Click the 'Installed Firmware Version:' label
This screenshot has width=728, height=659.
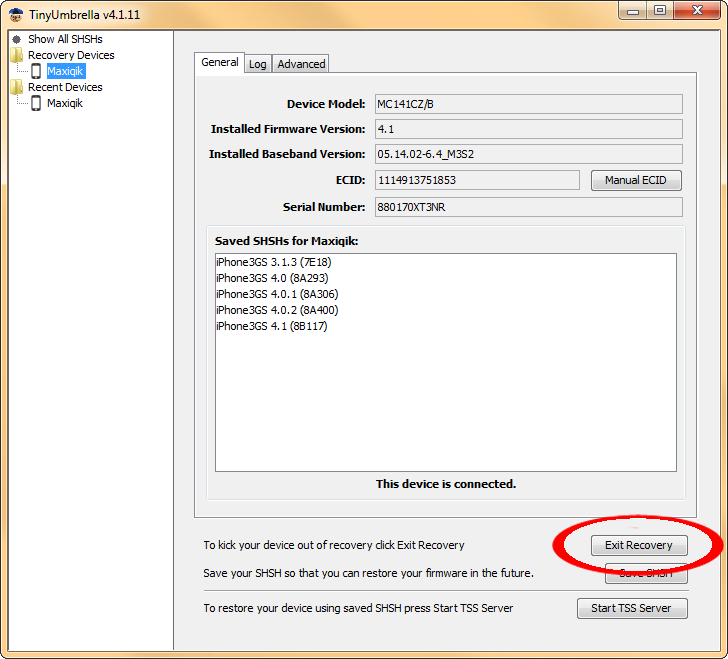288,129
